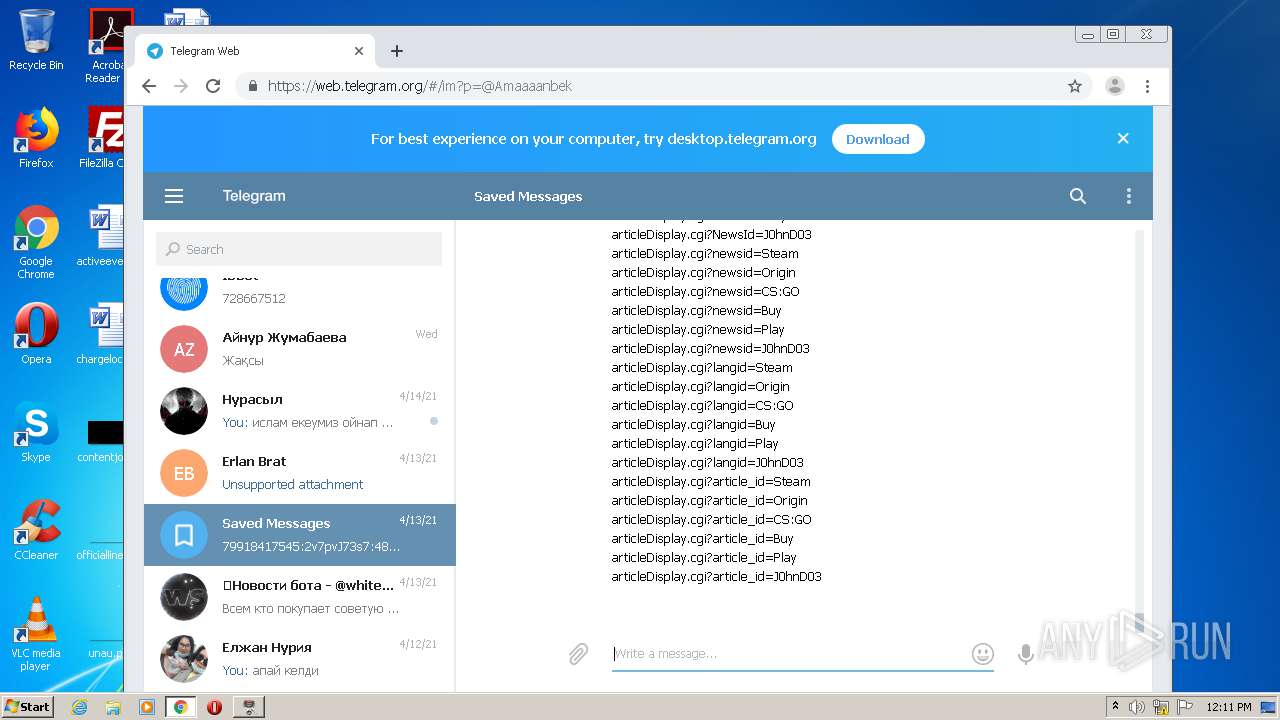
Task: Attach a file with the paperclip icon
Action: click(x=578, y=654)
